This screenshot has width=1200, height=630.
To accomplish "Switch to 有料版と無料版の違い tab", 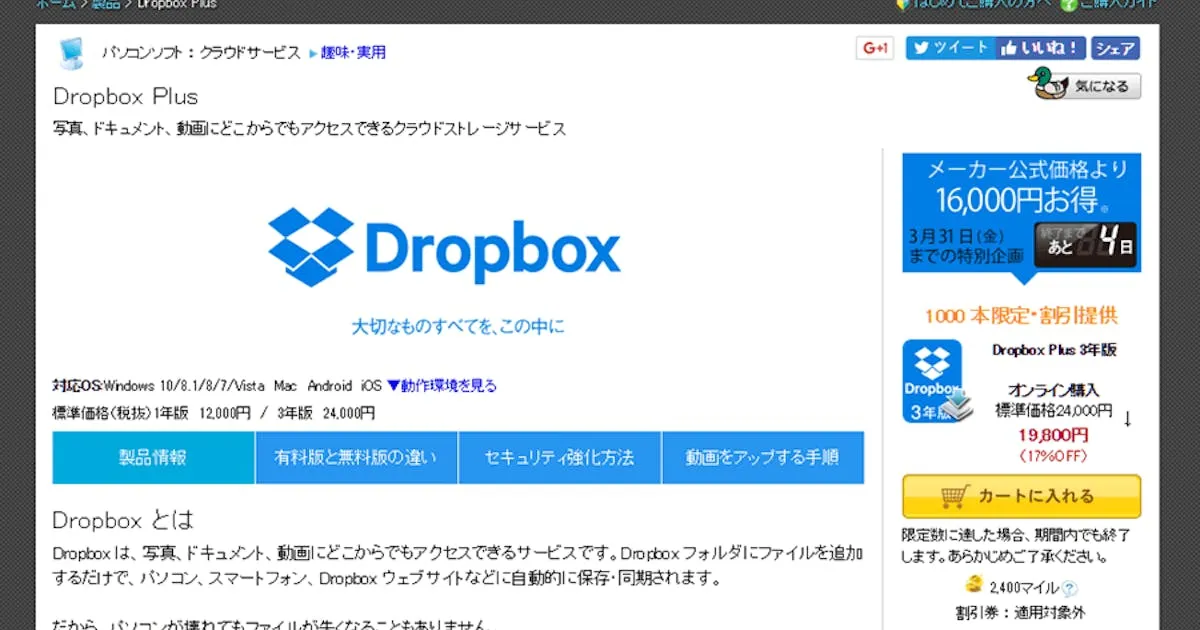I will pyautogui.click(x=356, y=458).
